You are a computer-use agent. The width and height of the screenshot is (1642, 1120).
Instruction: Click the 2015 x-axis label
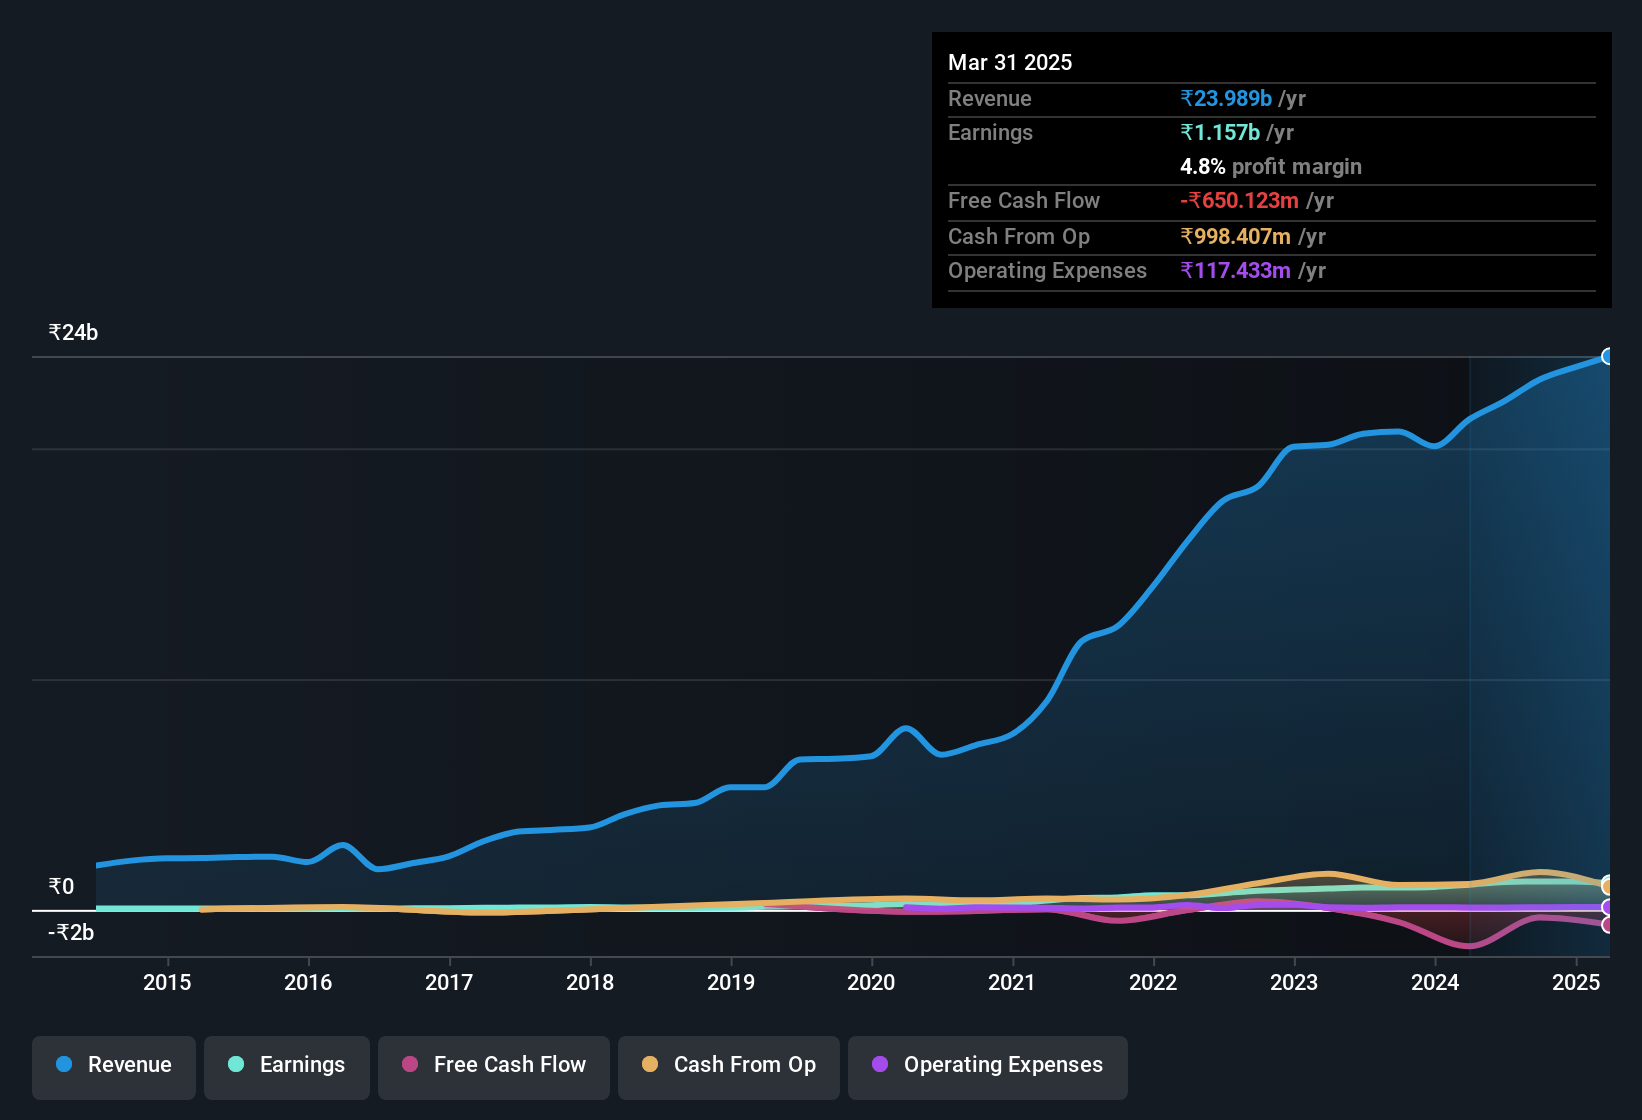(167, 982)
